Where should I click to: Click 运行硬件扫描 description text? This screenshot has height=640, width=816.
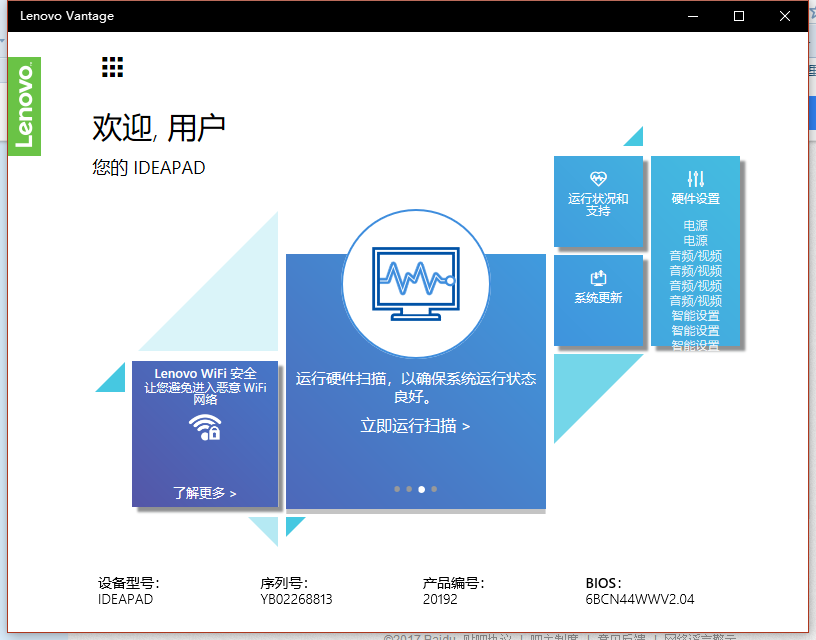pyautogui.click(x=416, y=388)
